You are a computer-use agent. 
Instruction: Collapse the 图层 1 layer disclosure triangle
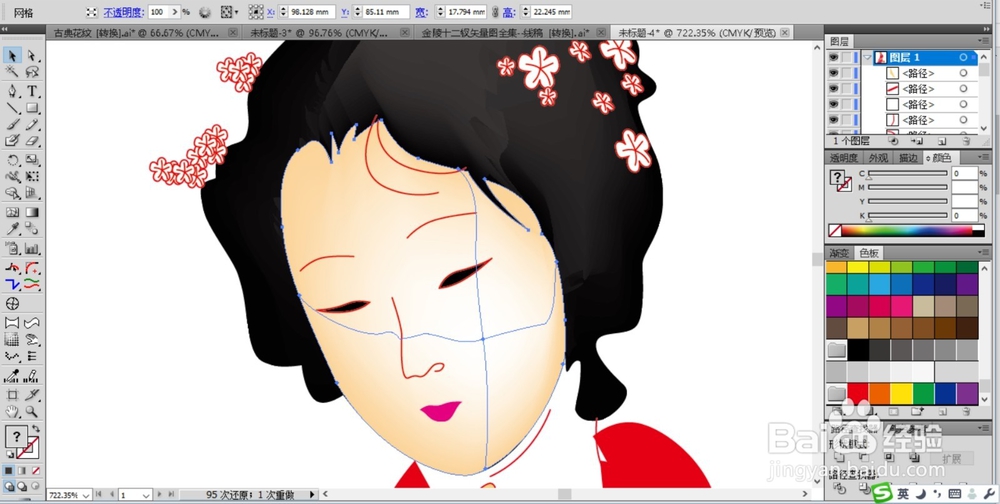(x=867, y=57)
